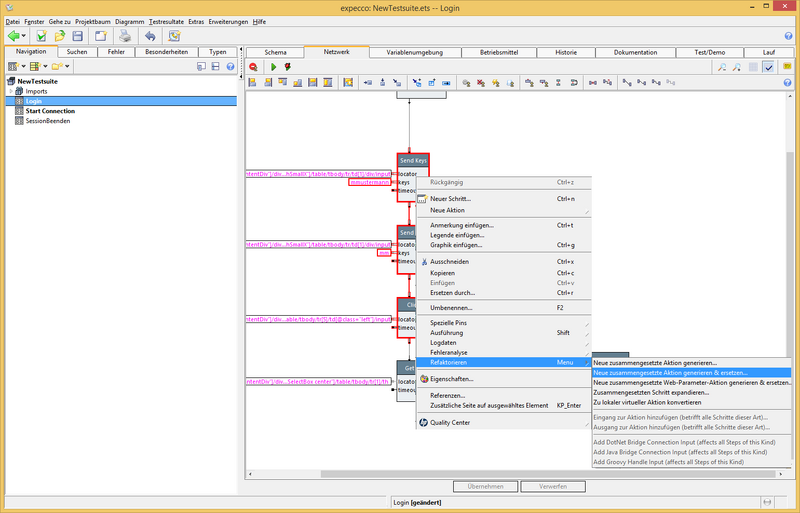Click the open folder toolbar icon
Viewport: 800px width, 513px height.
[x=60, y=36]
